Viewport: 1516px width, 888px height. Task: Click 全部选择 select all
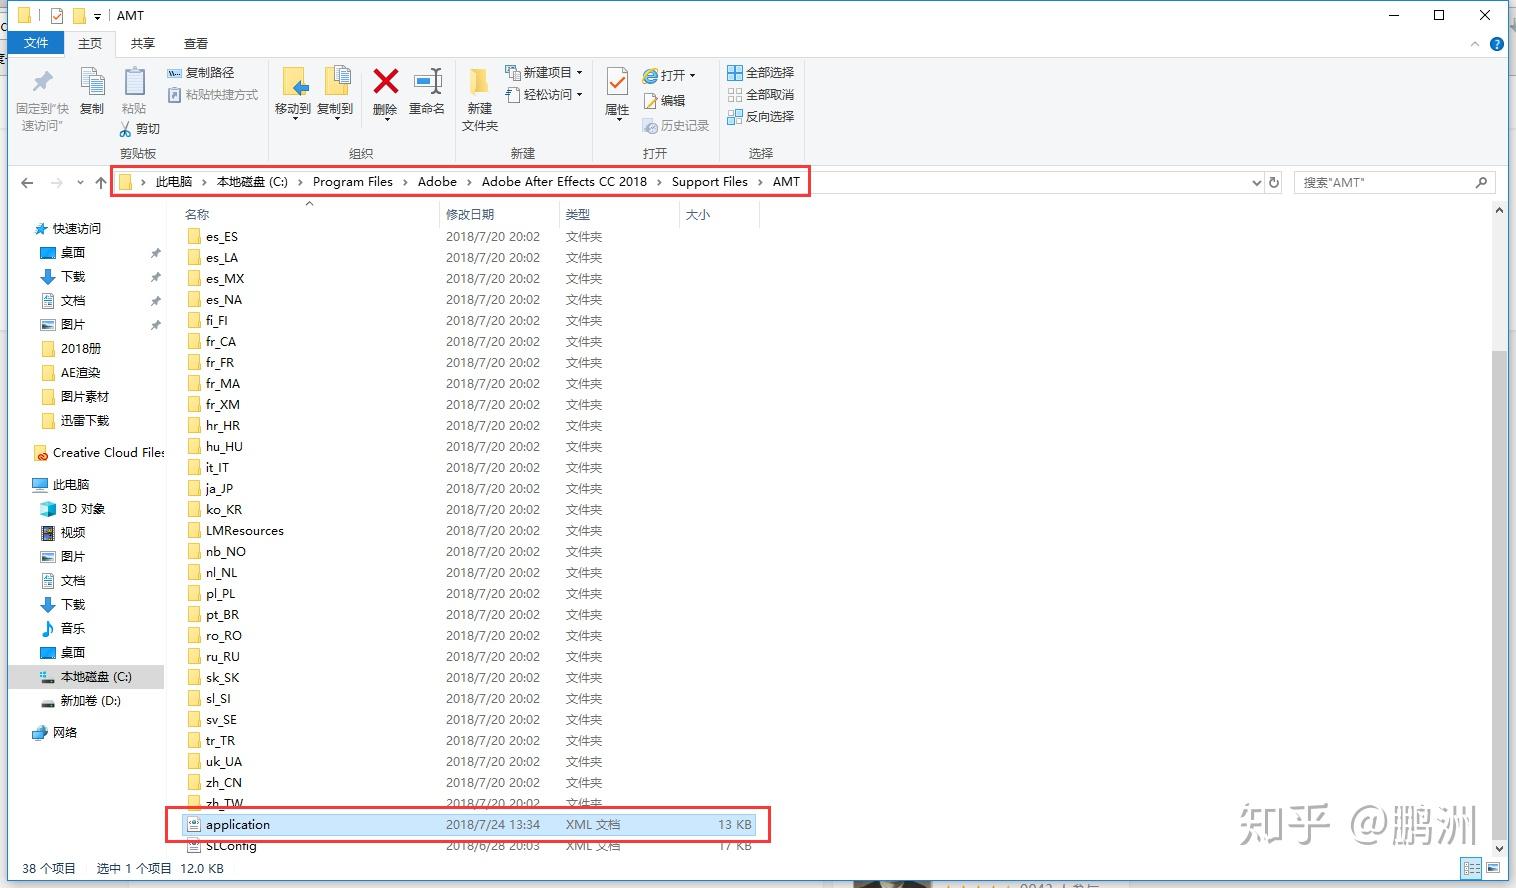(x=760, y=73)
